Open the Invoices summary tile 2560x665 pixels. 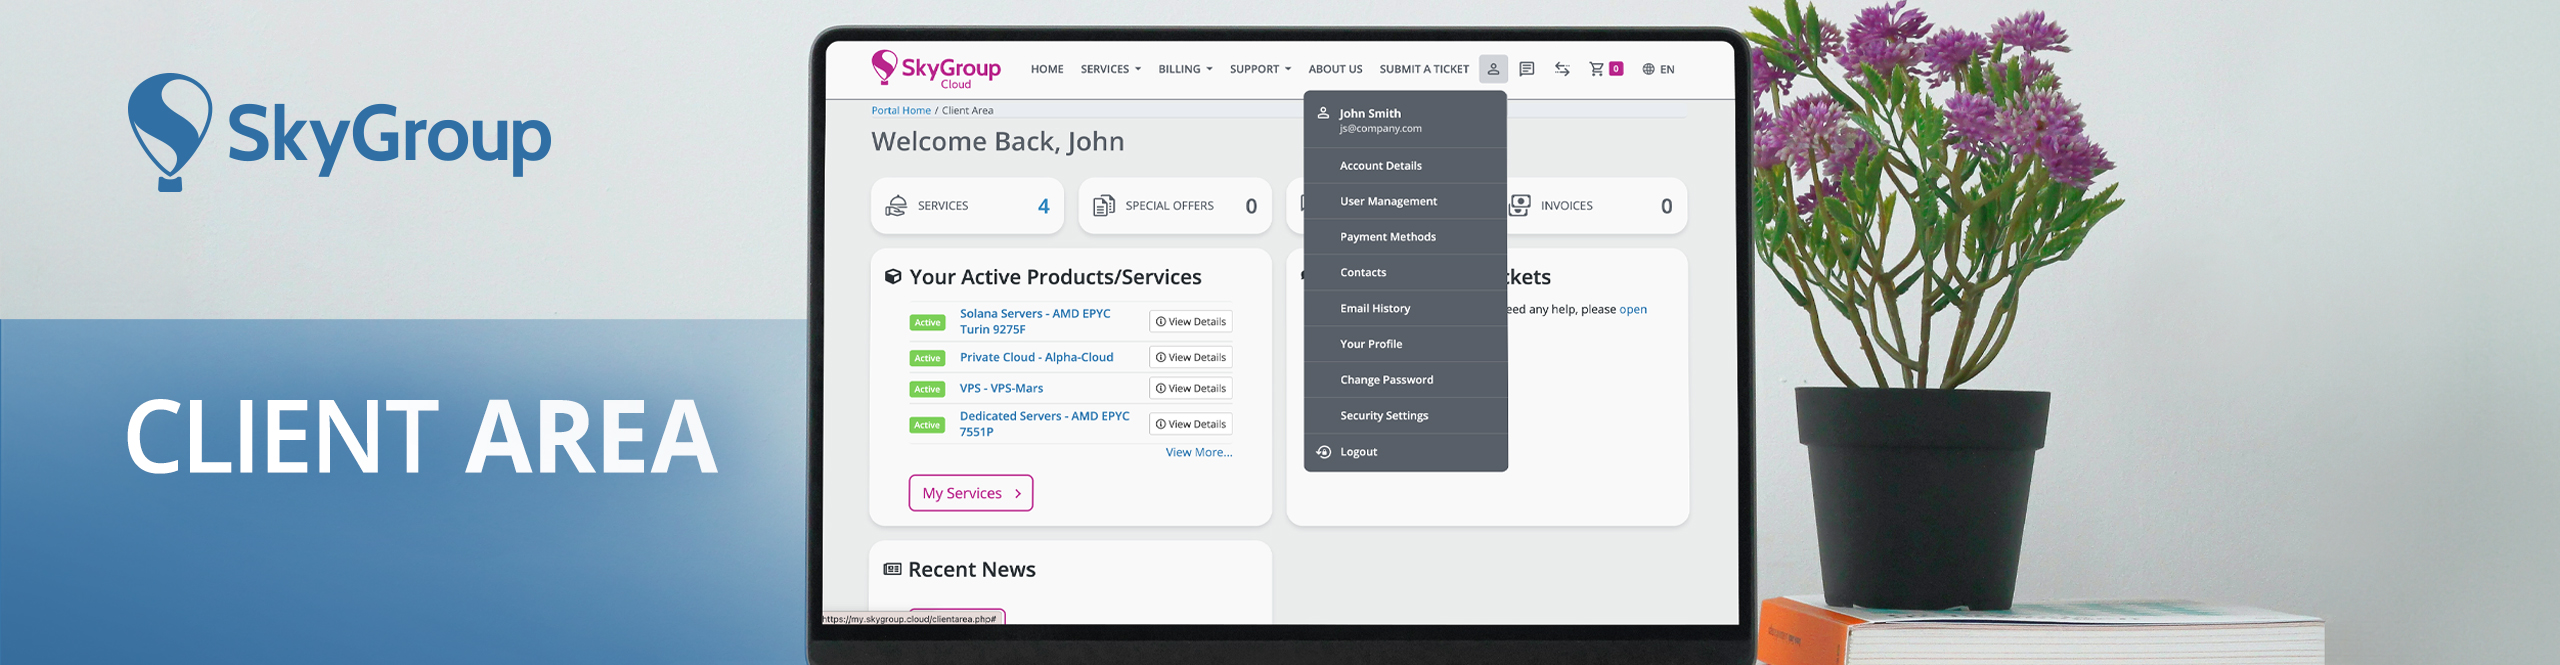click(x=1596, y=206)
